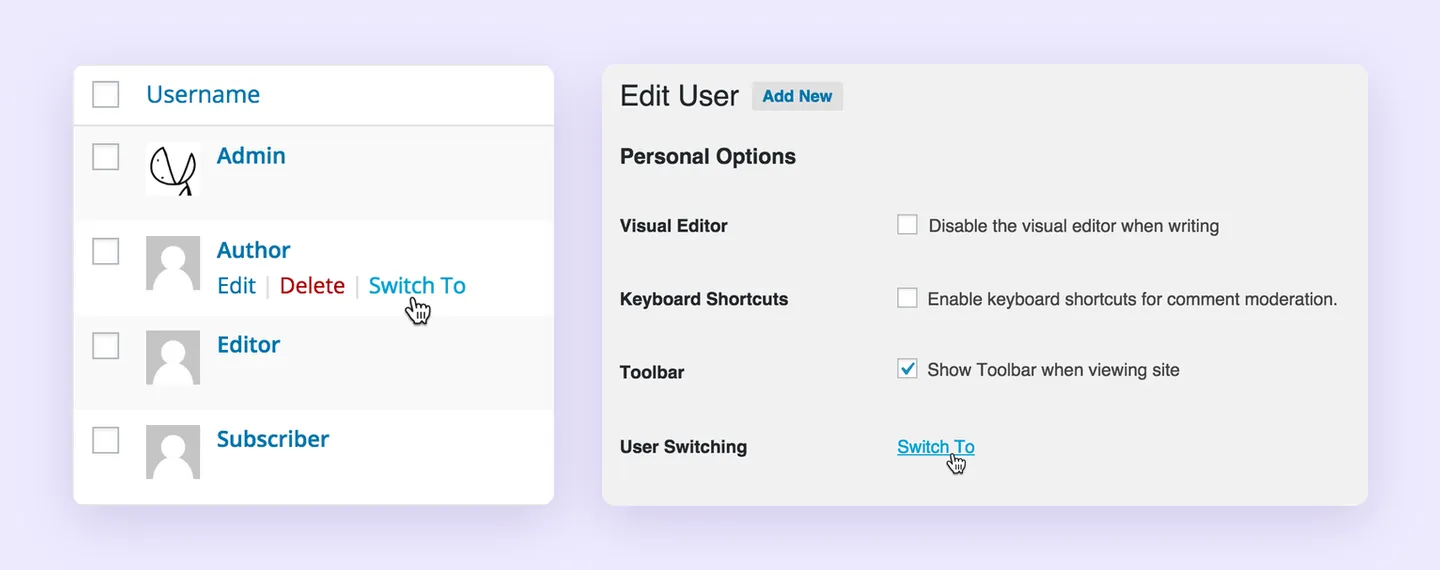
Task: Click the Keyboard Shortcuts label
Action: (704, 299)
